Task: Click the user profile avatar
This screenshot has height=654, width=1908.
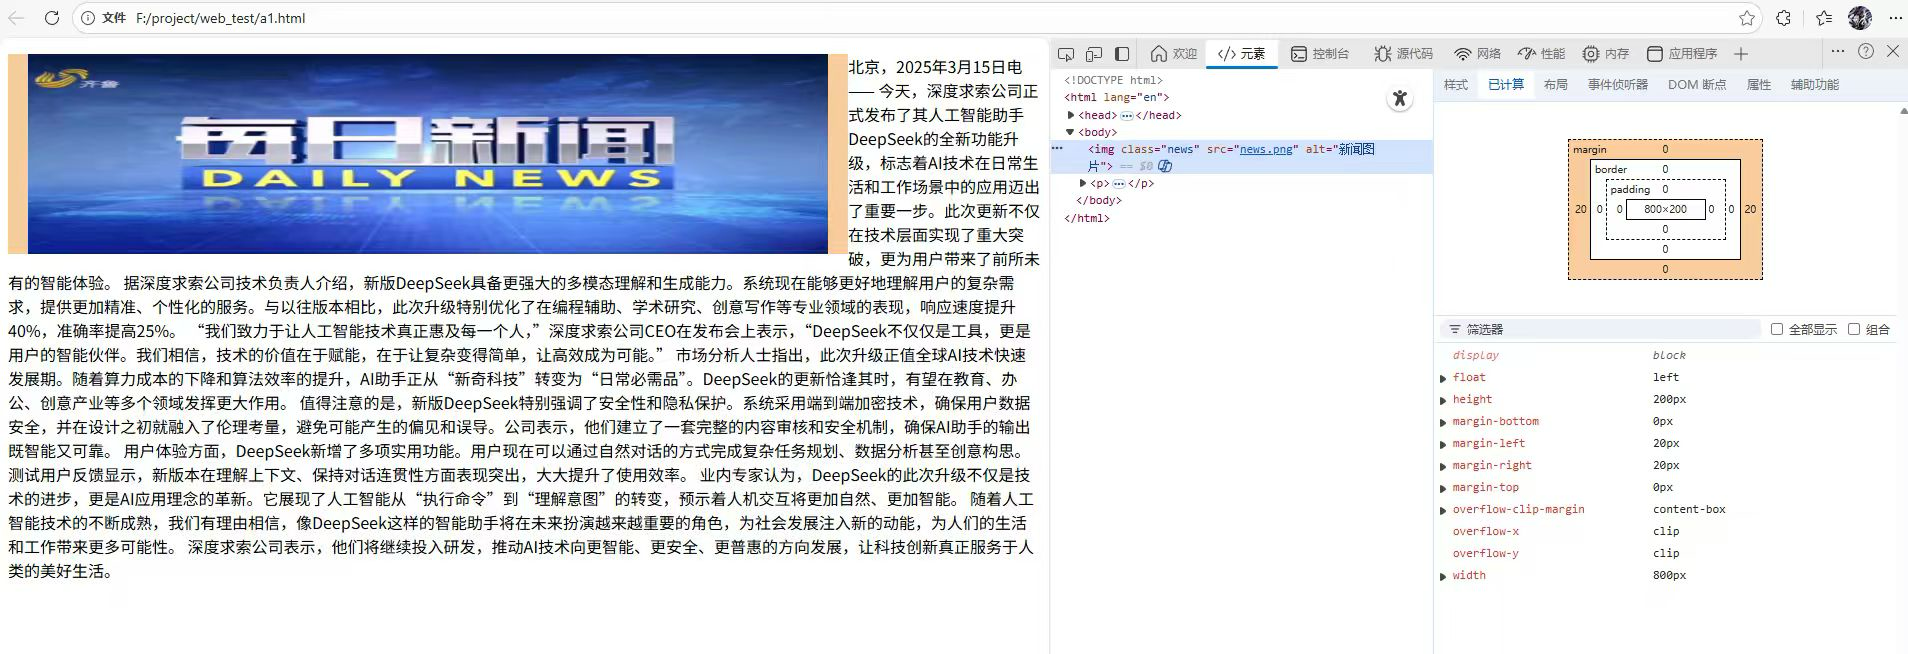Action: pos(1860,18)
